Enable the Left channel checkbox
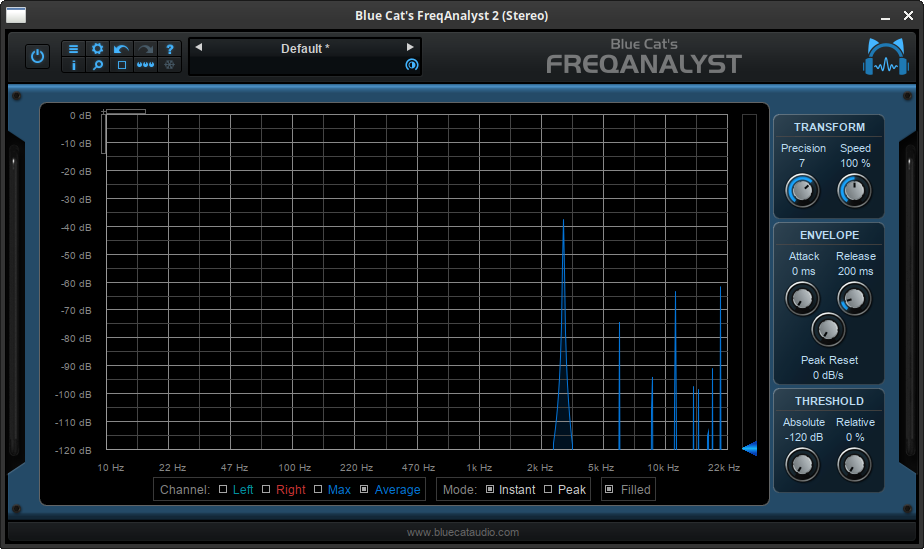The height and width of the screenshot is (549, 924). coord(223,489)
